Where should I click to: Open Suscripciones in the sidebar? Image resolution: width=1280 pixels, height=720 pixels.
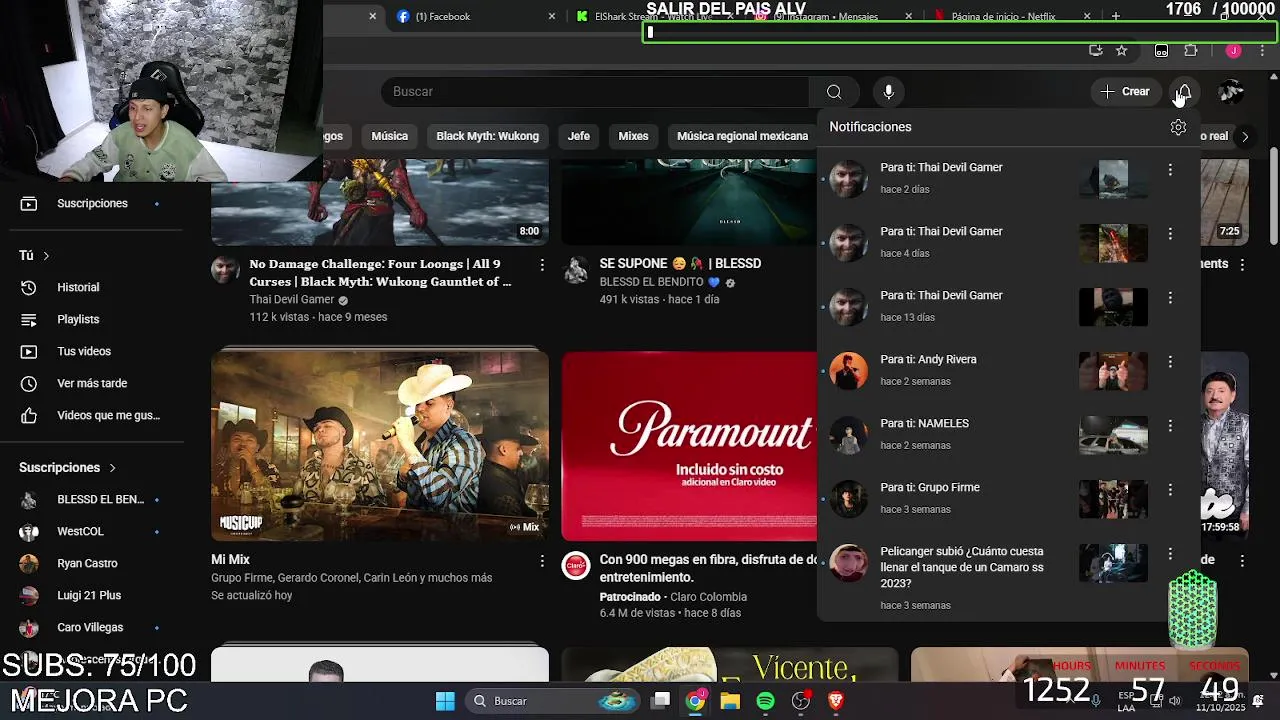tap(92, 203)
